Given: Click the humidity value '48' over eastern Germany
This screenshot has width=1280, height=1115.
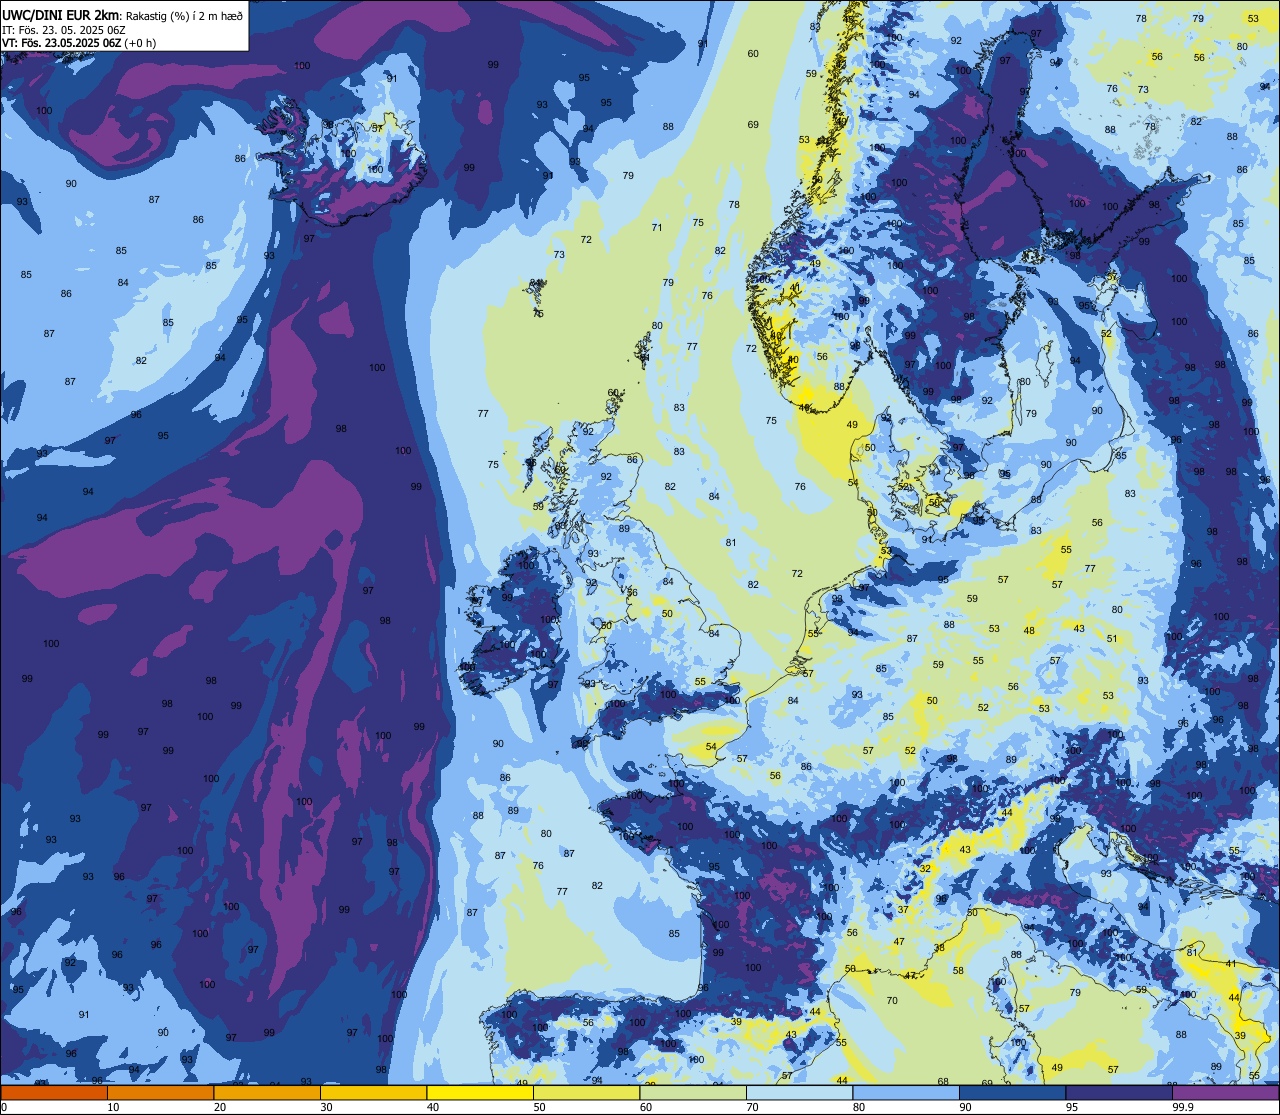Looking at the screenshot, I should click(x=1029, y=631).
